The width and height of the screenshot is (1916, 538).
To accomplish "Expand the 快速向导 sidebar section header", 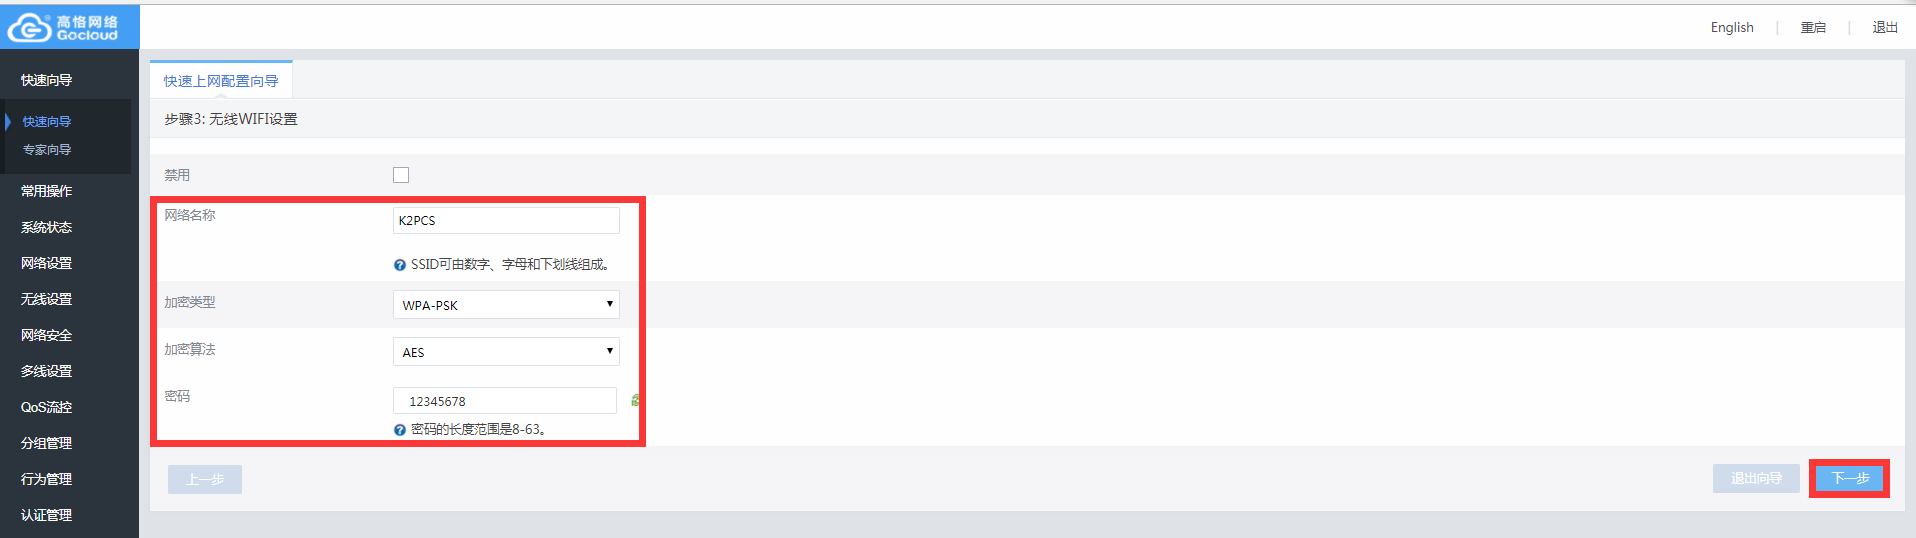I will [x=46, y=80].
